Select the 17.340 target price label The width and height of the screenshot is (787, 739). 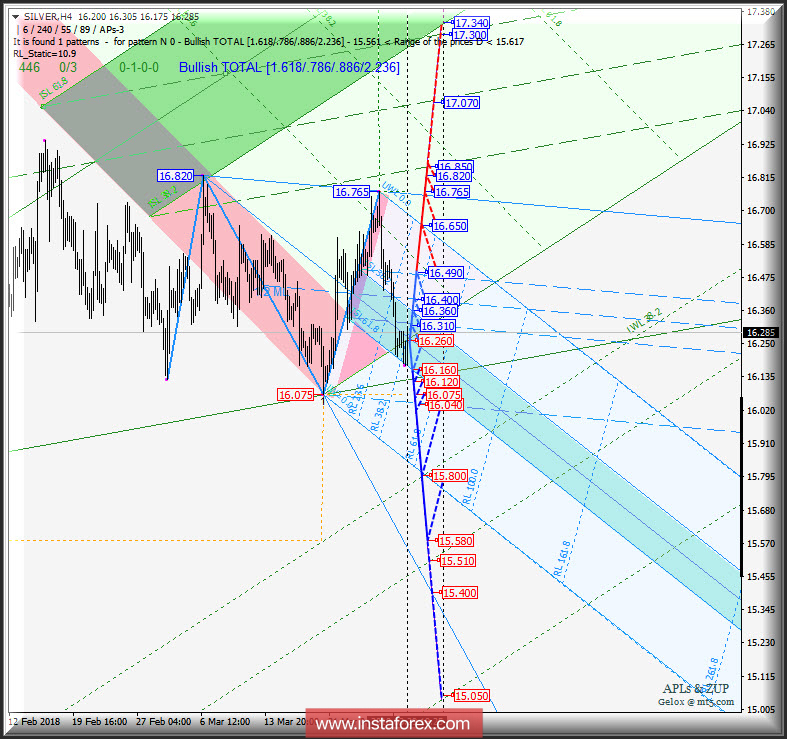click(471, 23)
